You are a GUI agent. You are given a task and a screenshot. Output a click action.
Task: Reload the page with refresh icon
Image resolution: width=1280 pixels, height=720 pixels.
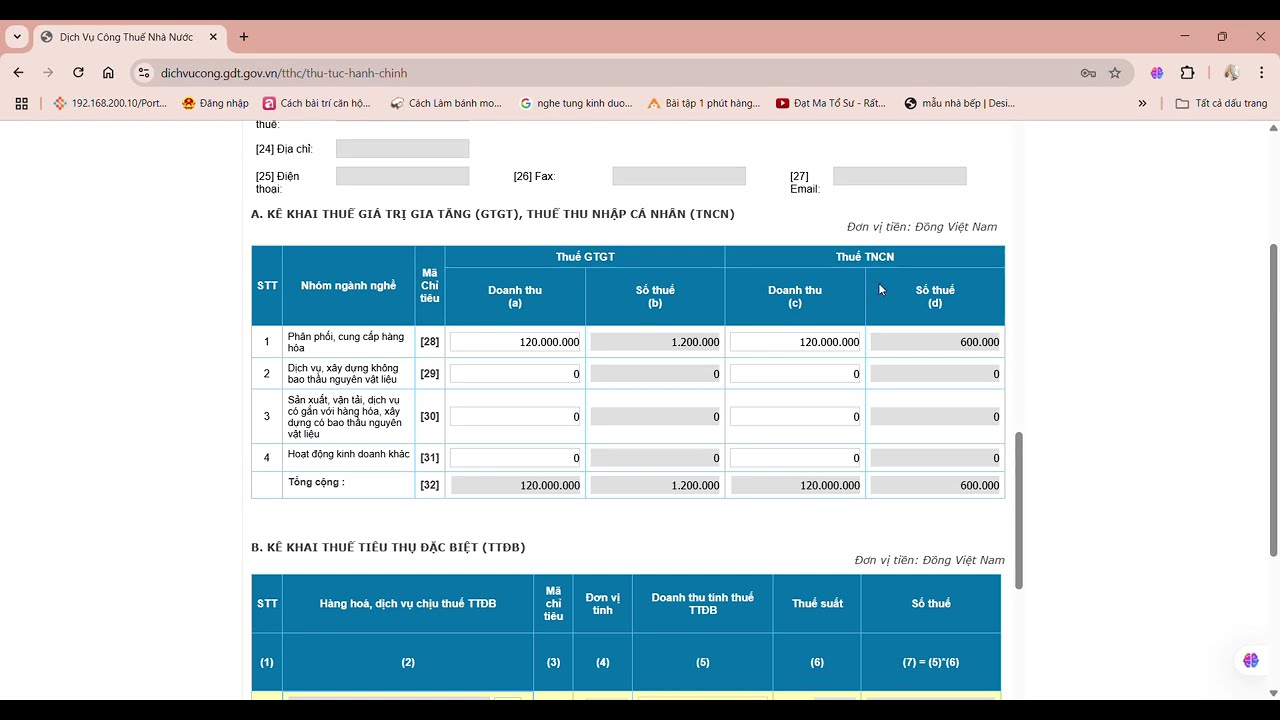coord(78,73)
